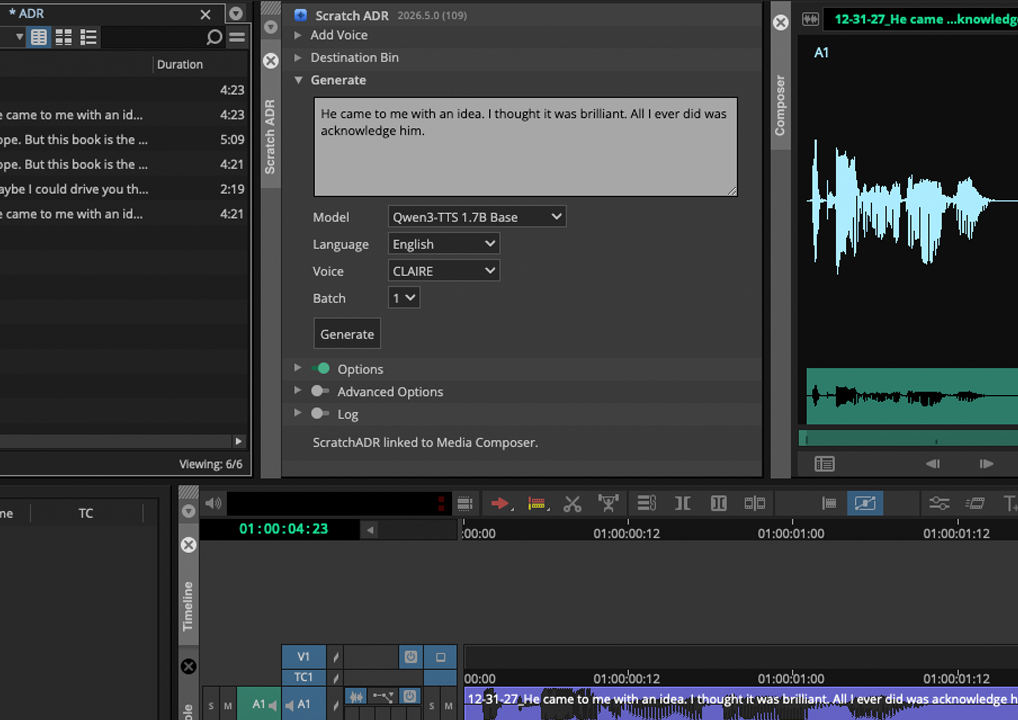Click the video segment list icon before the Splice-In arrow
1018x720 pixels.
point(465,503)
